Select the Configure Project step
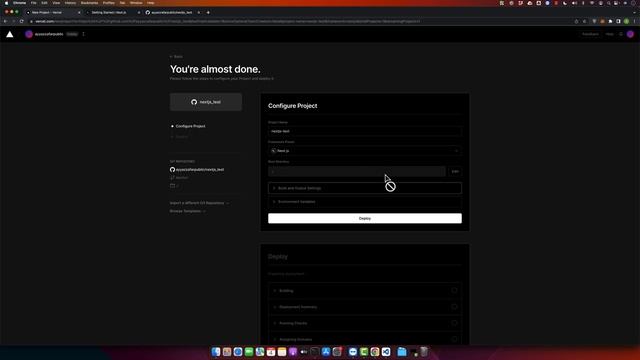 (191, 126)
